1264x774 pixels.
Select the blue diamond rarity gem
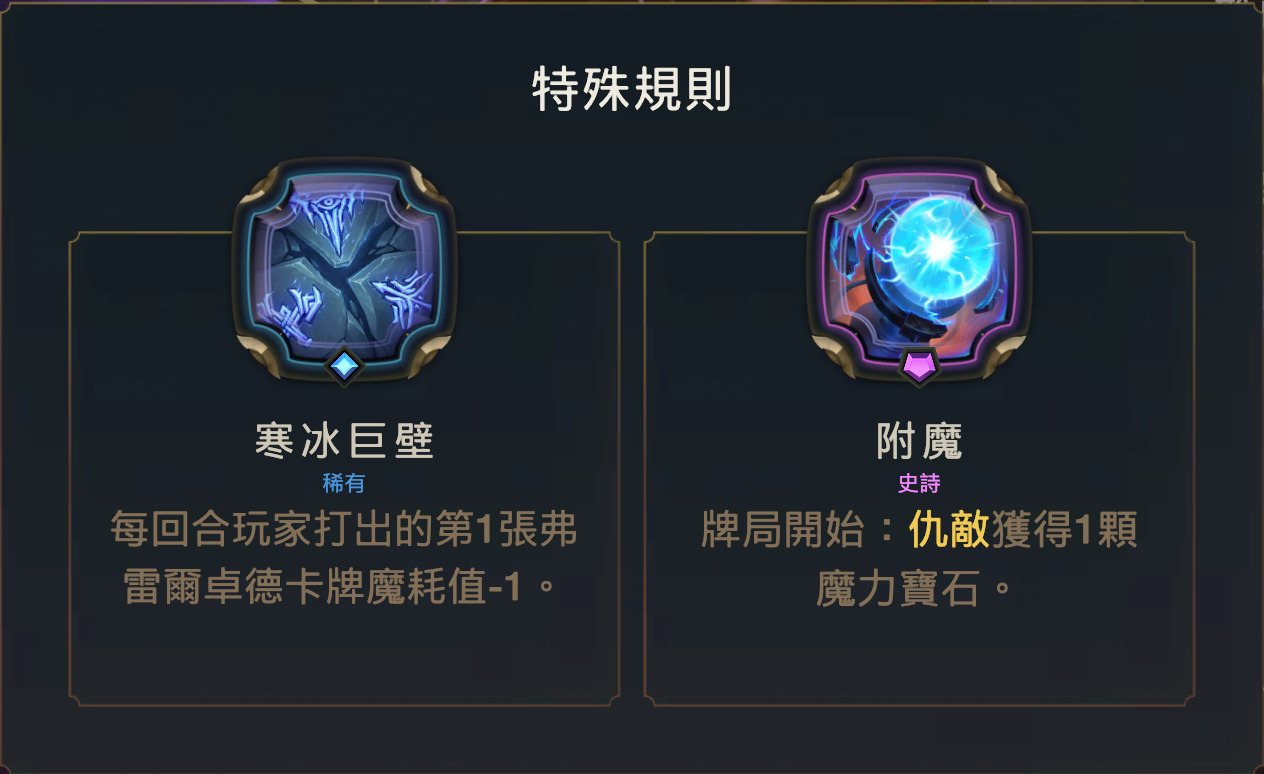344,366
